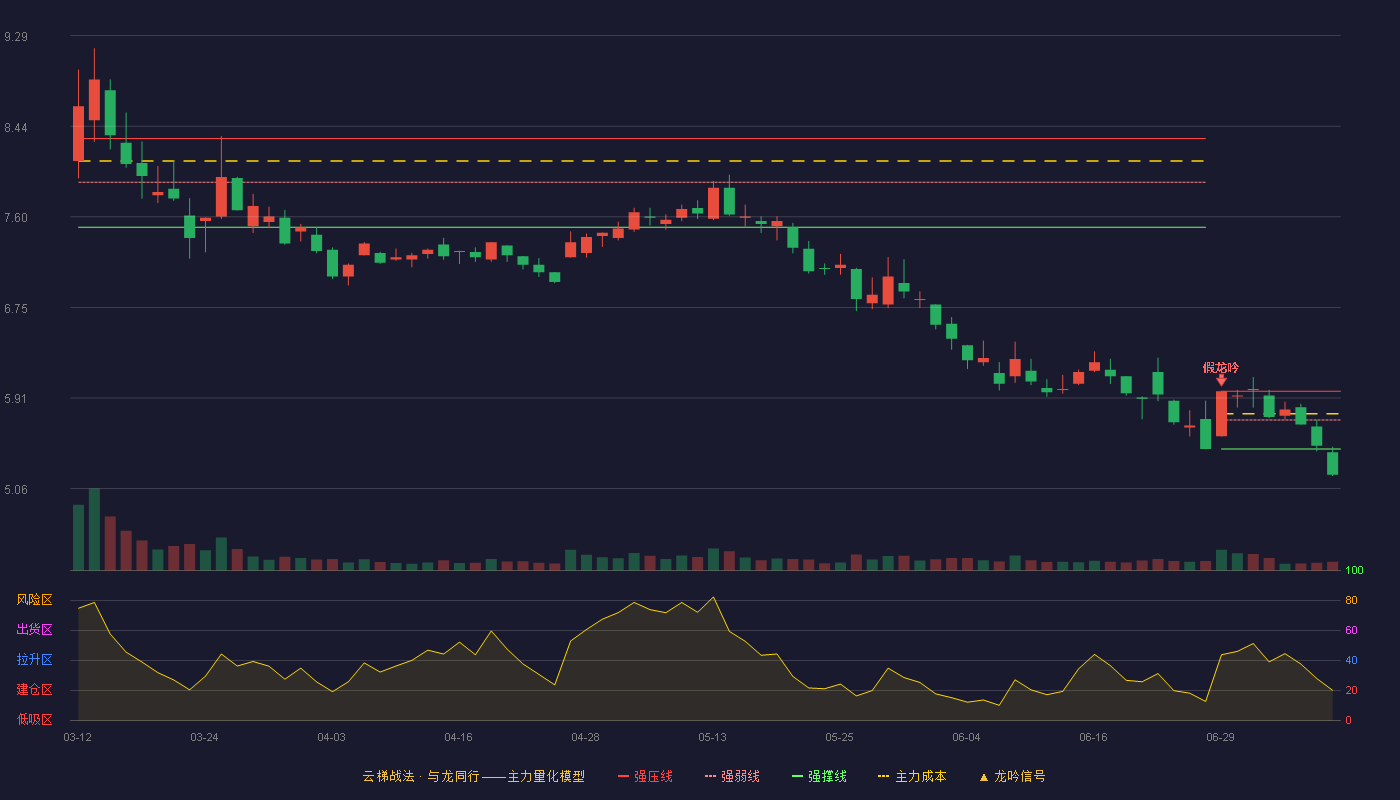Click the 80 indicator scale value
Image resolution: width=1400 pixels, height=800 pixels.
(1351, 601)
